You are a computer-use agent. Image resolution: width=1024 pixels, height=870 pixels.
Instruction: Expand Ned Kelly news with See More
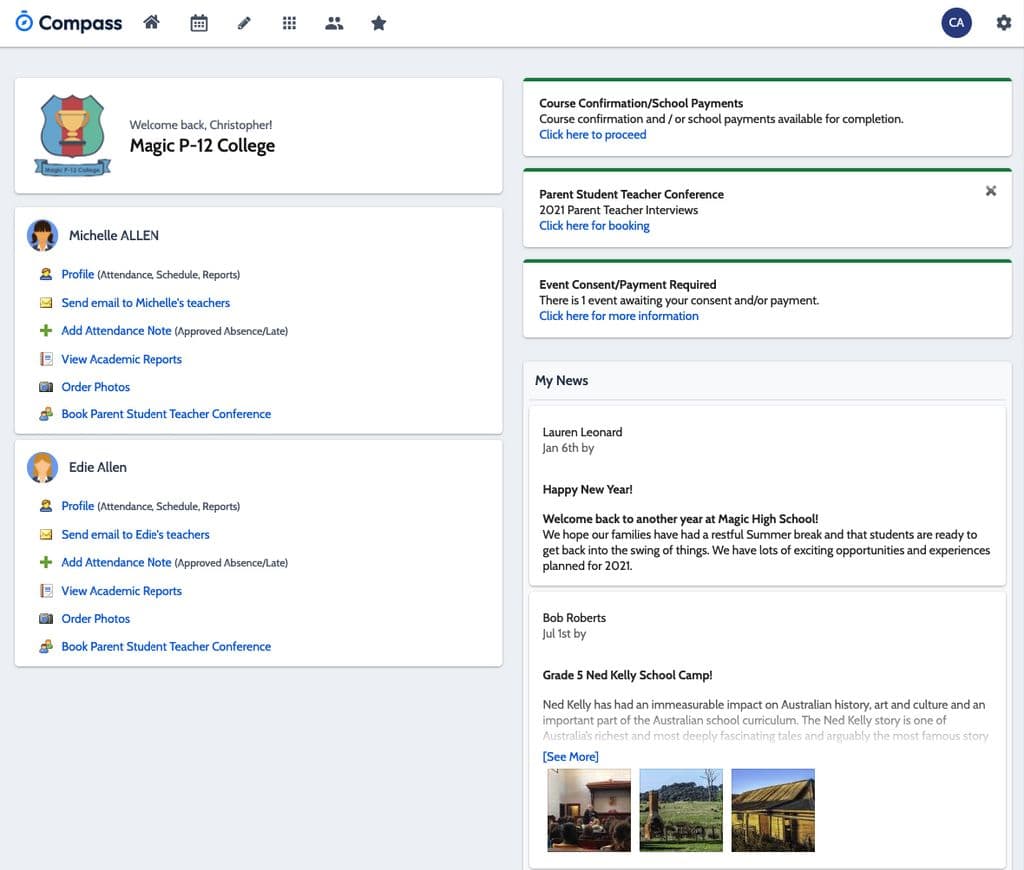coord(570,756)
